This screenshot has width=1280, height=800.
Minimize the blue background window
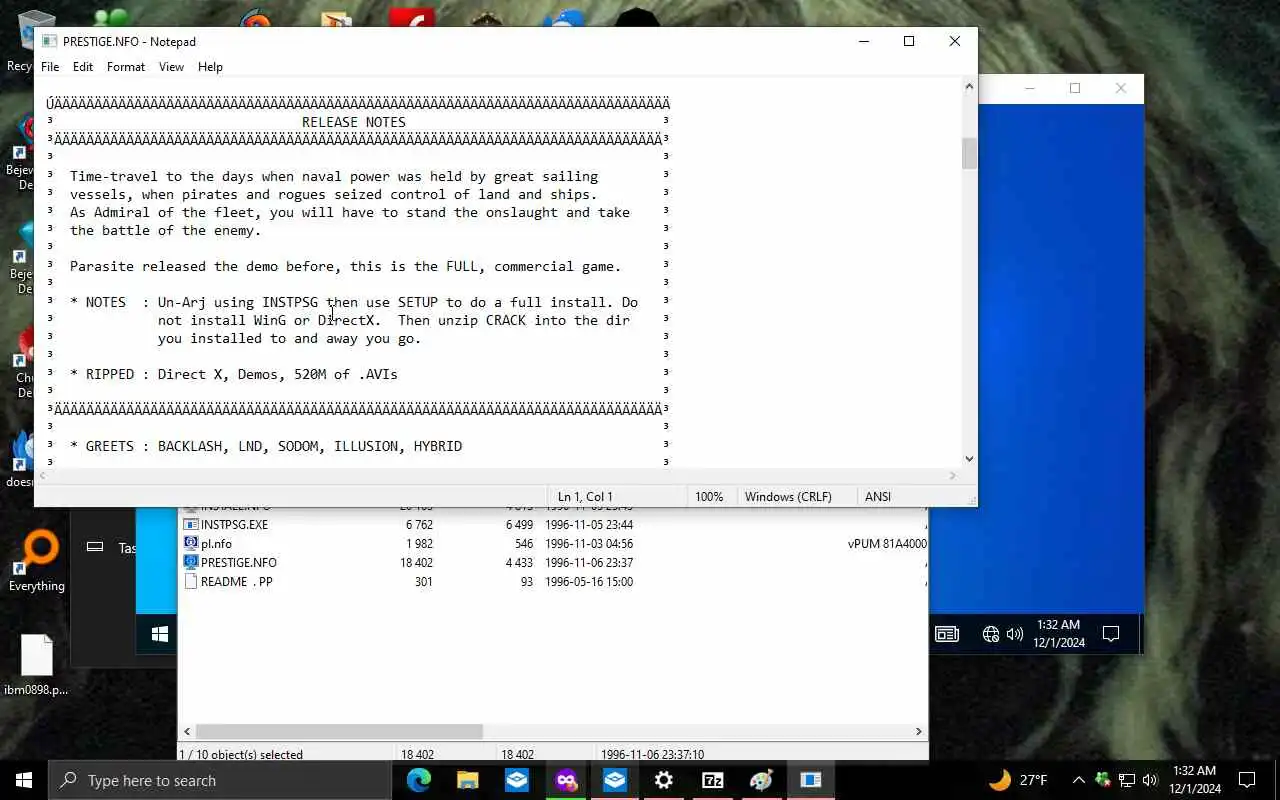pos(1030,88)
